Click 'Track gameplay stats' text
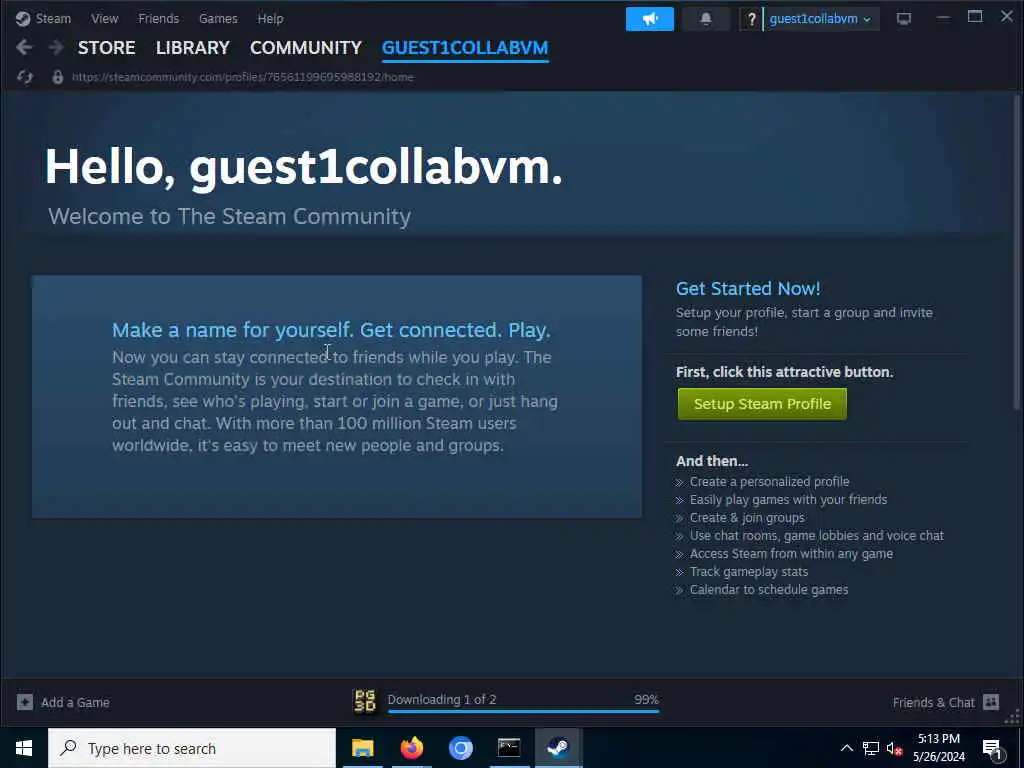 tap(749, 571)
